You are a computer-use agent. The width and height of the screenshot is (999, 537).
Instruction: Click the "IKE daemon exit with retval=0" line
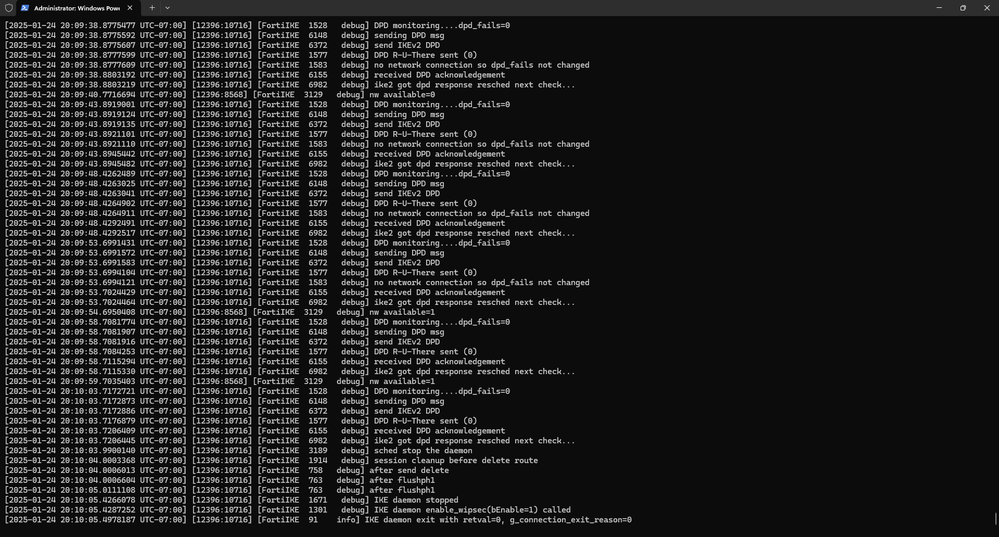click(x=500, y=520)
